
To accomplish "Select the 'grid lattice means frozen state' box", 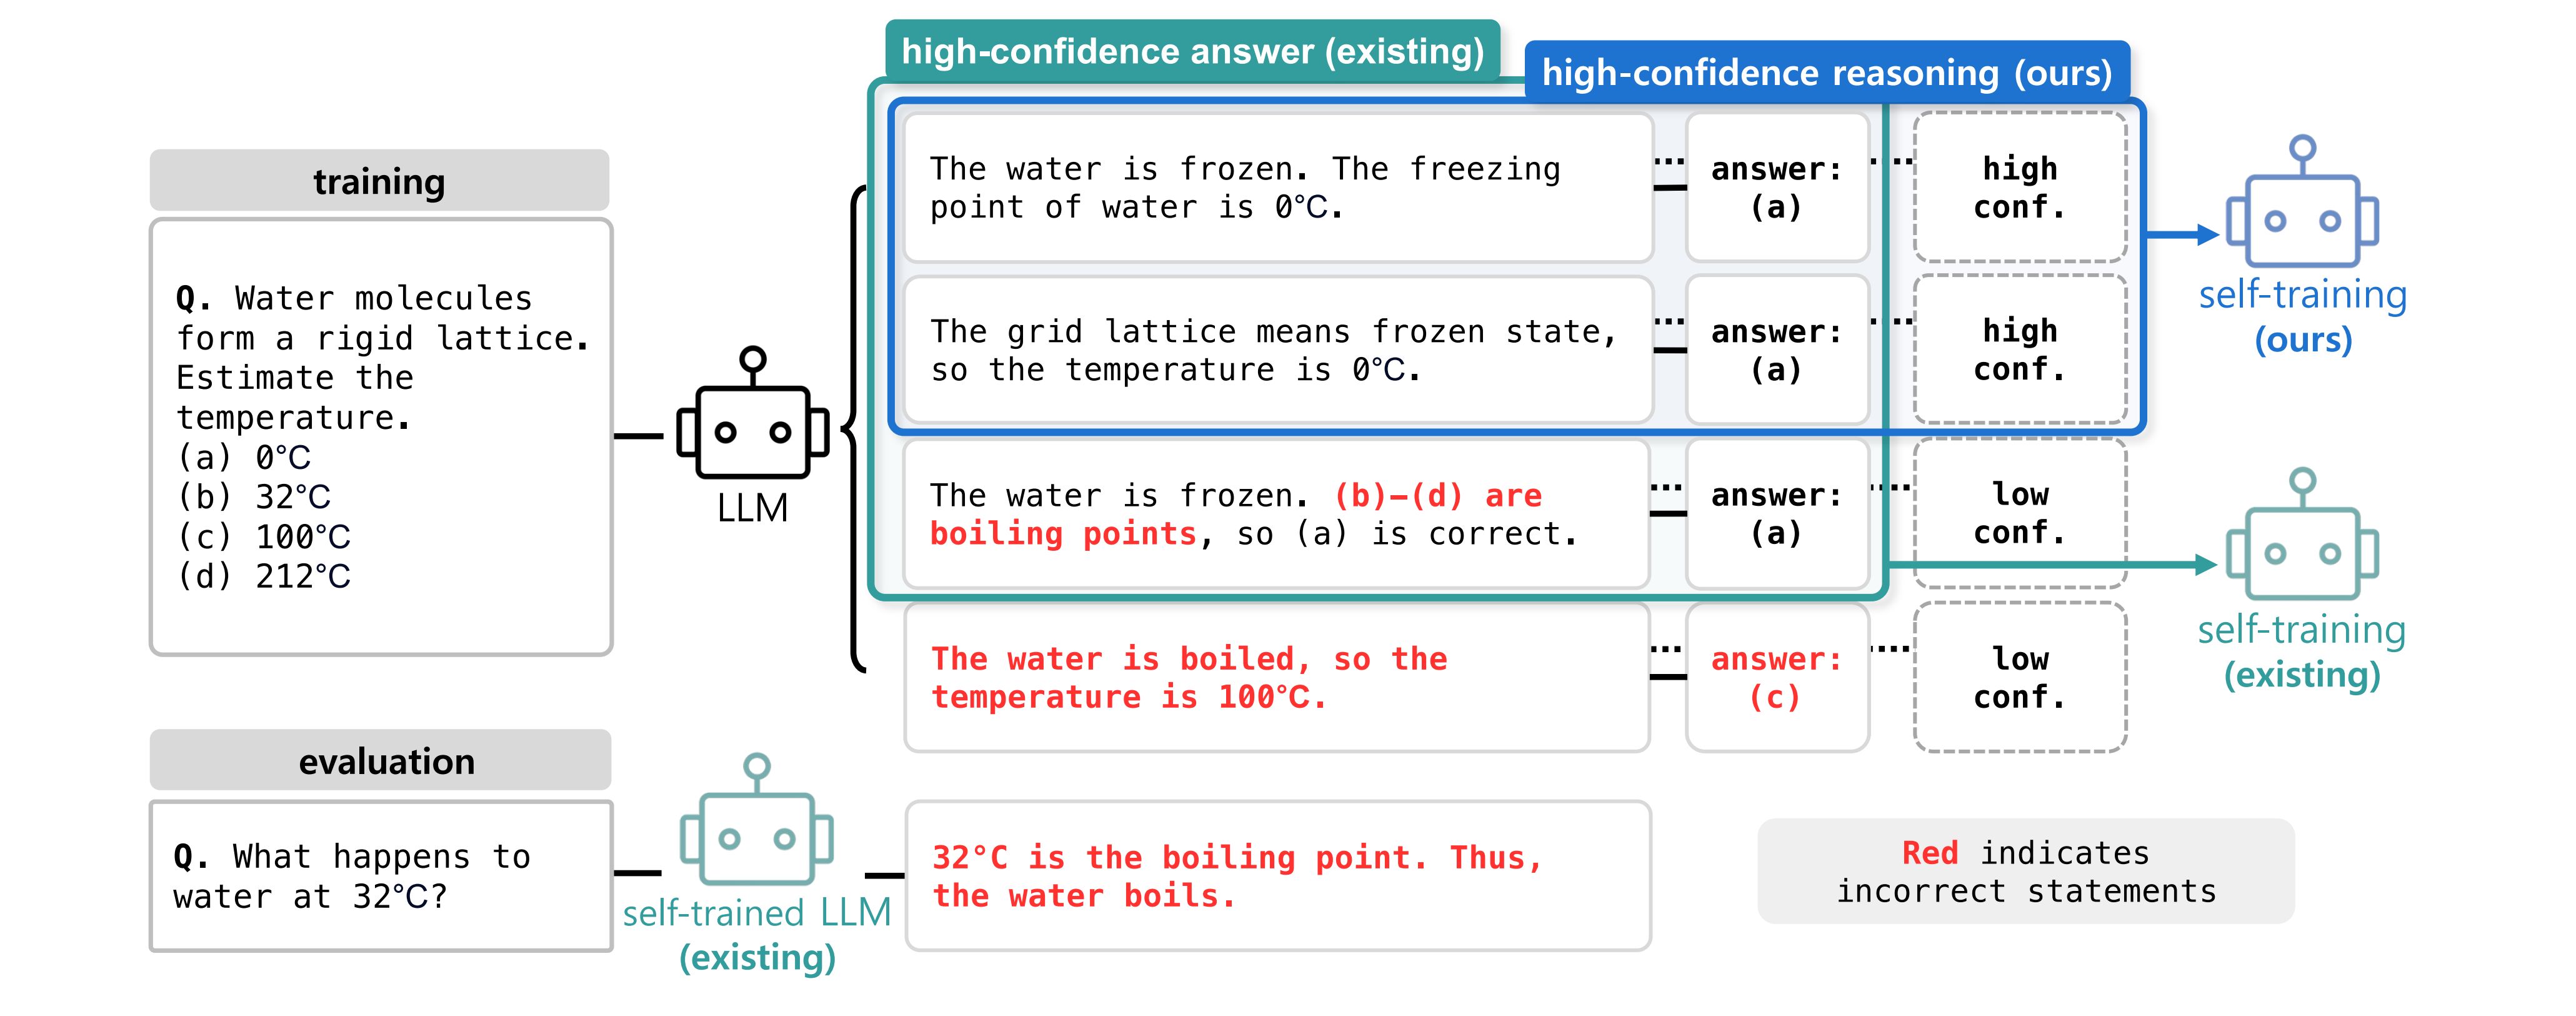I will pos(1277,350).
